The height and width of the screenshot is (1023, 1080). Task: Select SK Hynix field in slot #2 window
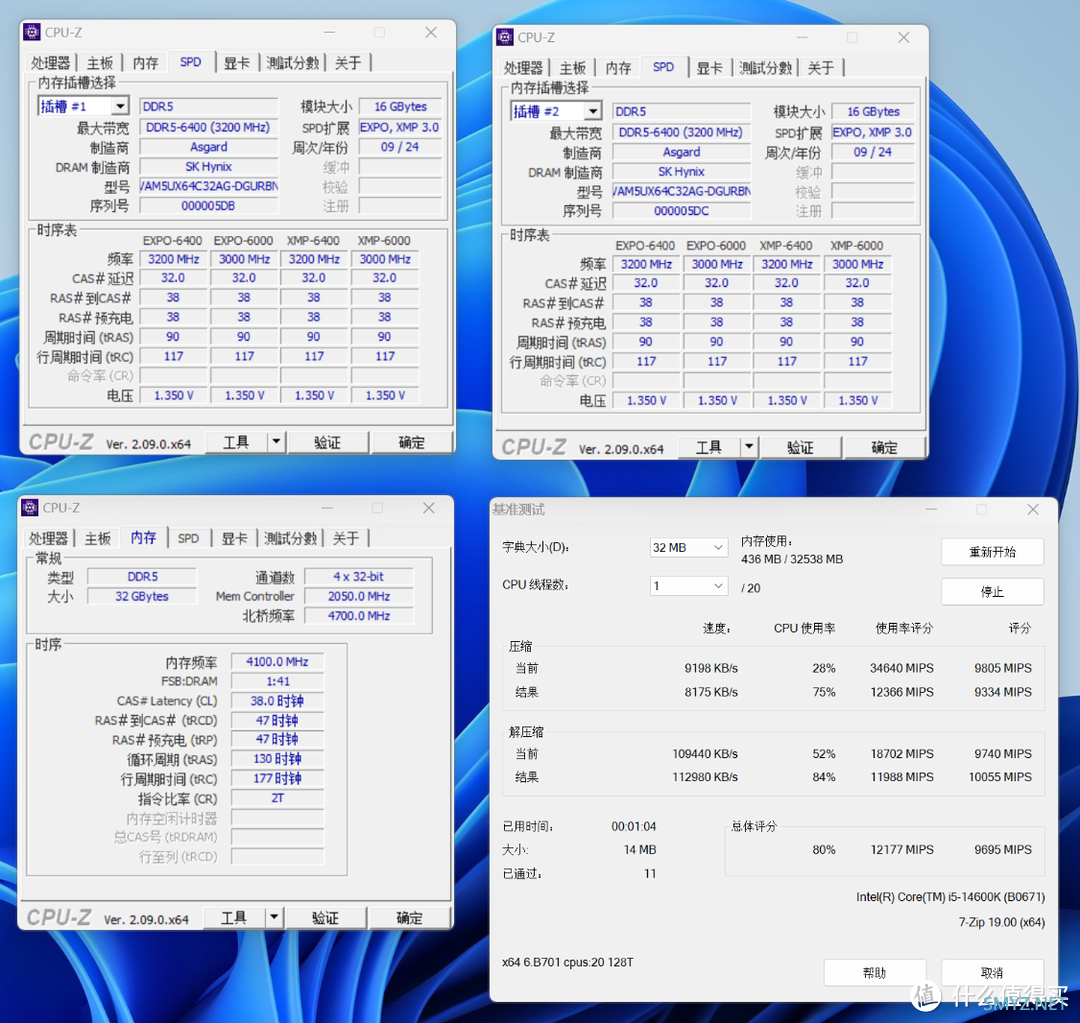(681, 171)
